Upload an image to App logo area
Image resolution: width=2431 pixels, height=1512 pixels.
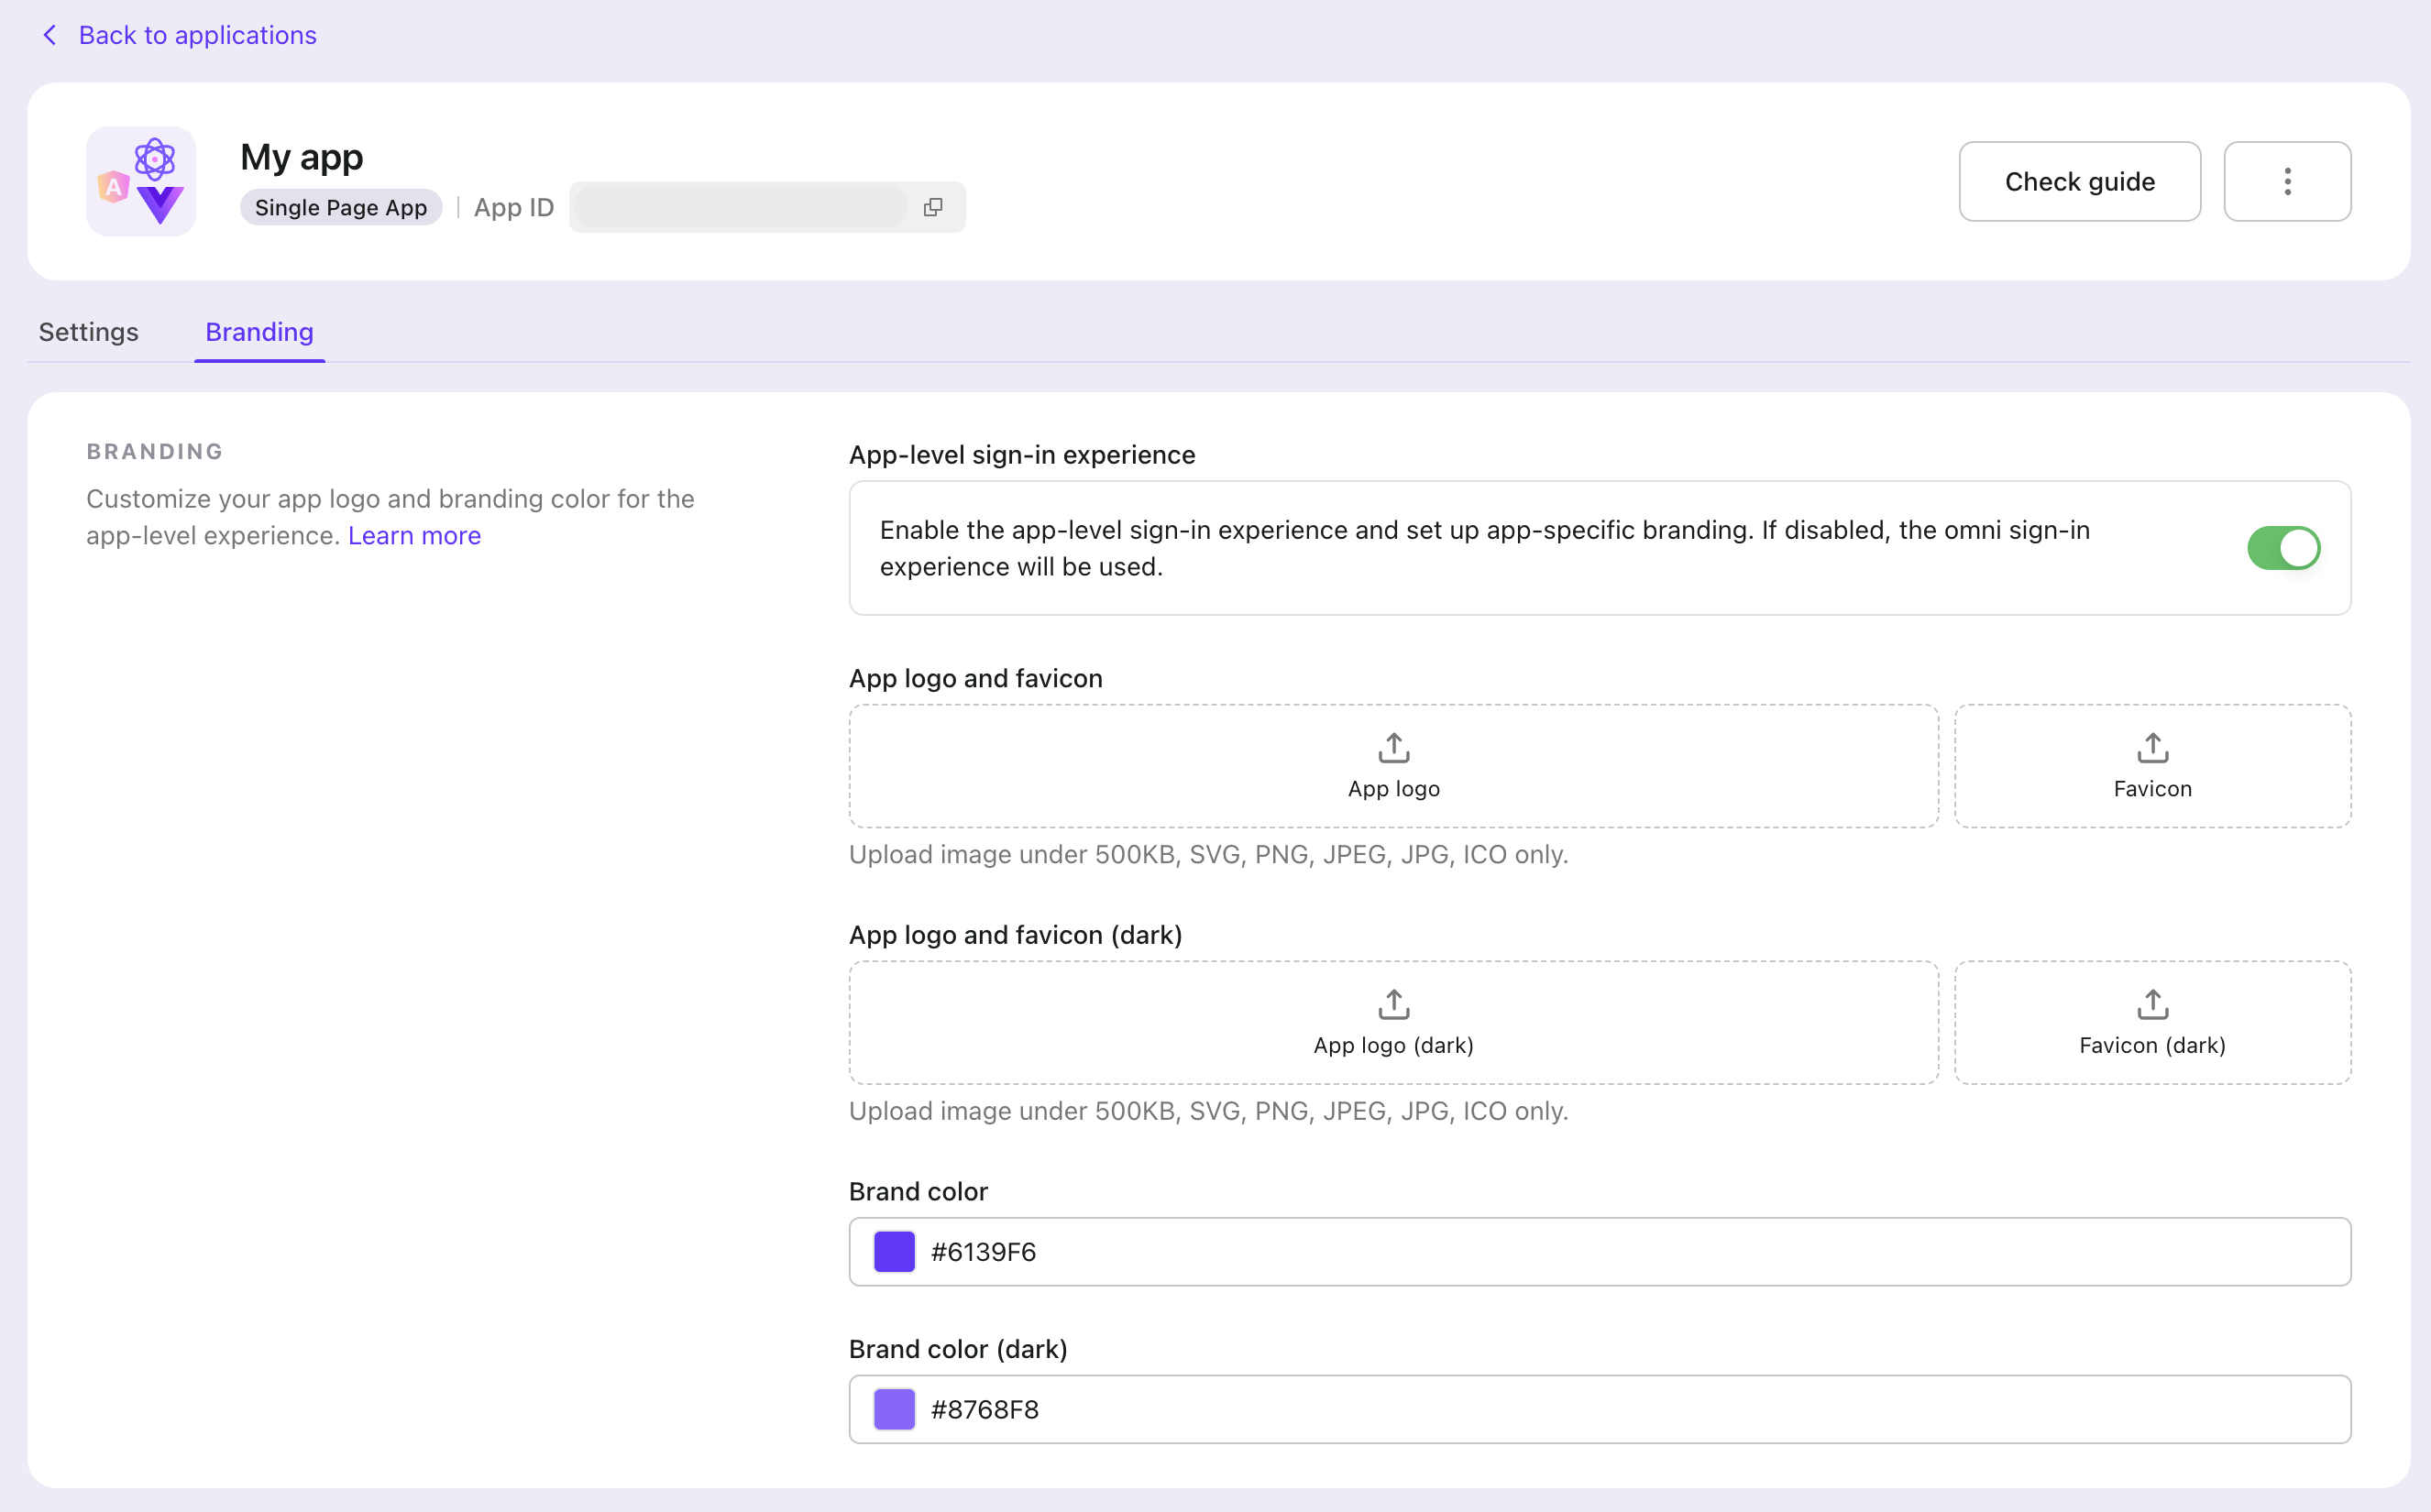point(1393,766)
